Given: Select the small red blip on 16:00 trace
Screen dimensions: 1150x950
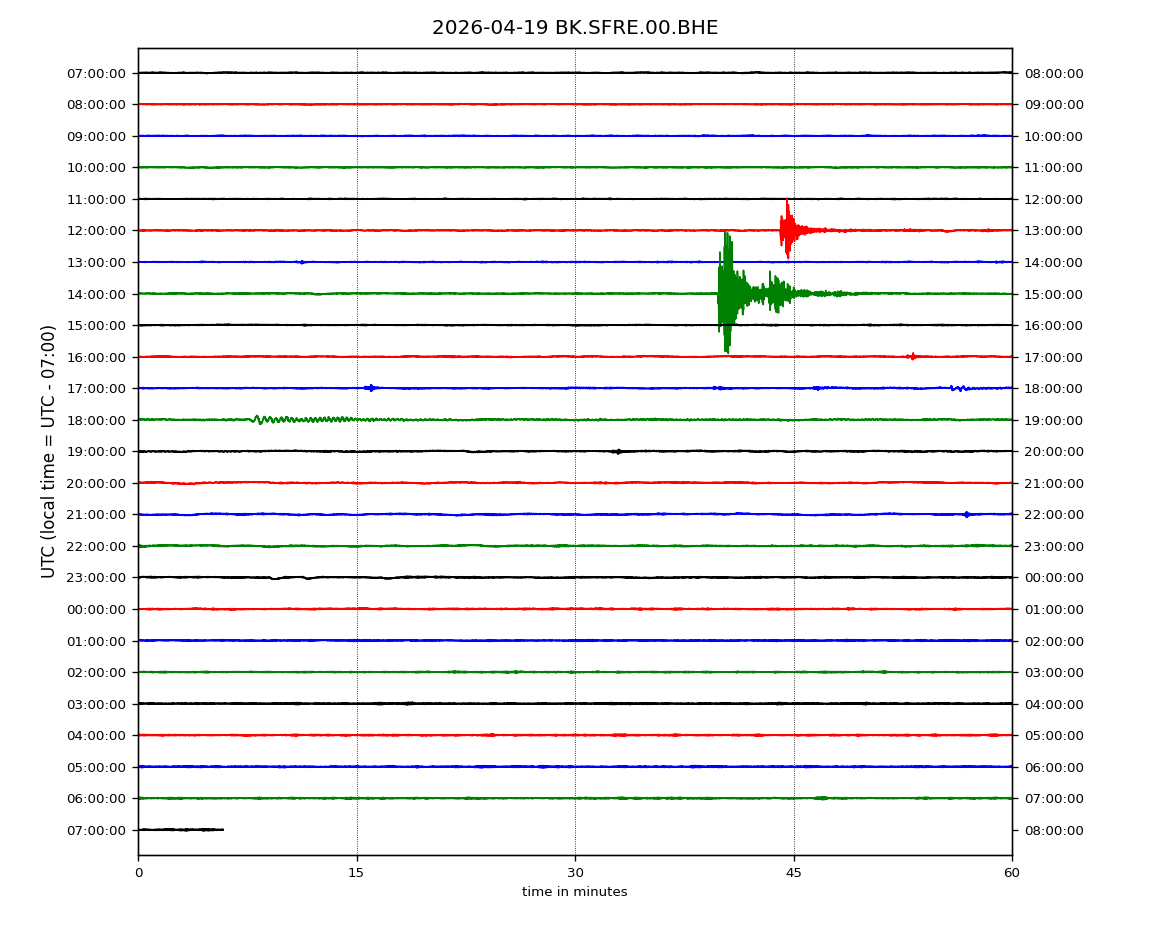Looking at the screenshot, I should coord(912,356).
